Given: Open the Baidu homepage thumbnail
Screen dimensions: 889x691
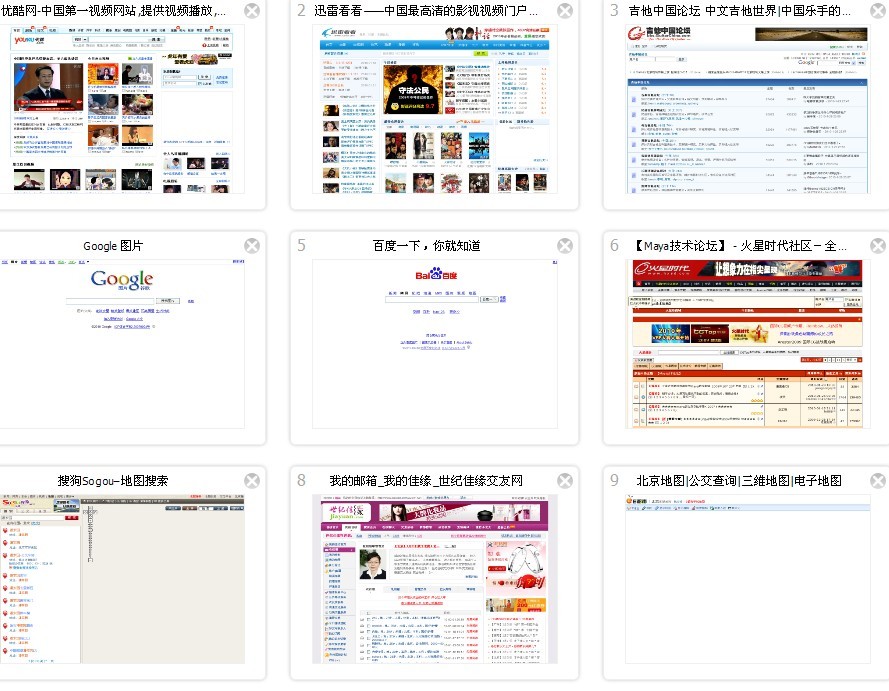Looking at the screenshot, I should coord(435,344).
